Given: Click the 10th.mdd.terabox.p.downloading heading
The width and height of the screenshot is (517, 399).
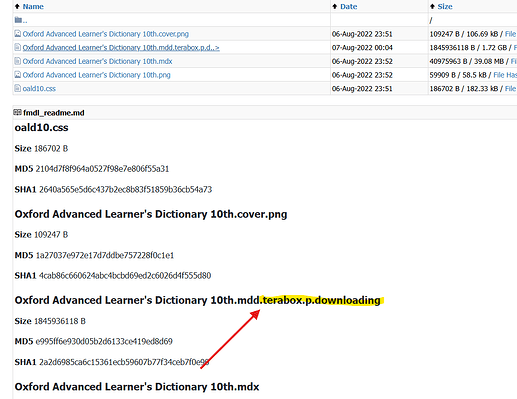Looking at the screenshot, I should click(197, 300).
